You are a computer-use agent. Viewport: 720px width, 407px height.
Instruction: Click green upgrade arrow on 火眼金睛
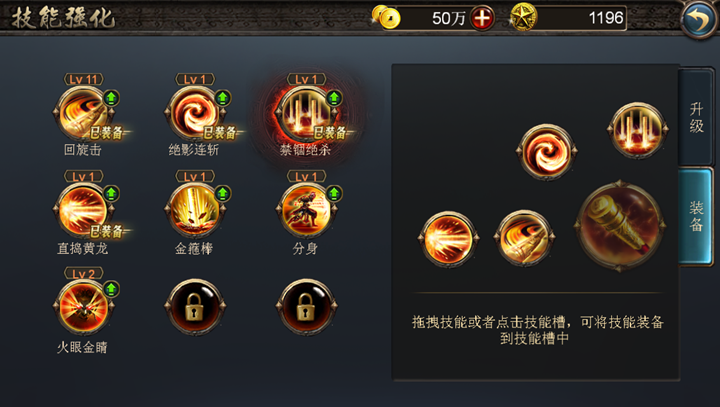(x=111, y=289)
